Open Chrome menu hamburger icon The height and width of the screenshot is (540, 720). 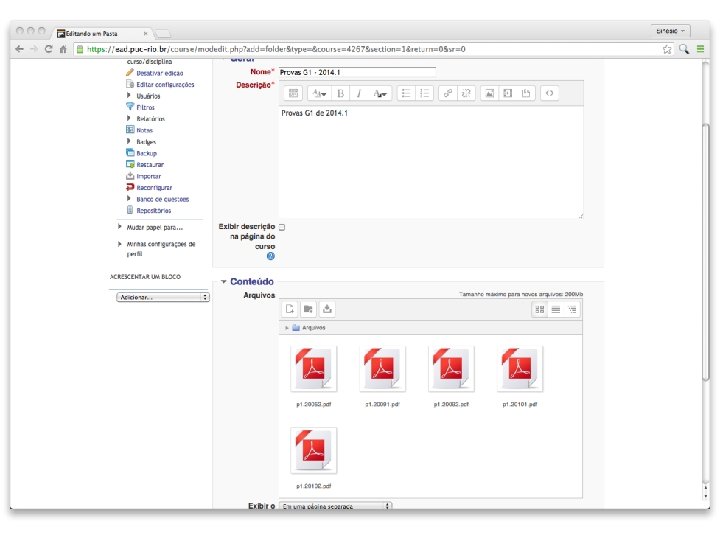pos(700,49)
